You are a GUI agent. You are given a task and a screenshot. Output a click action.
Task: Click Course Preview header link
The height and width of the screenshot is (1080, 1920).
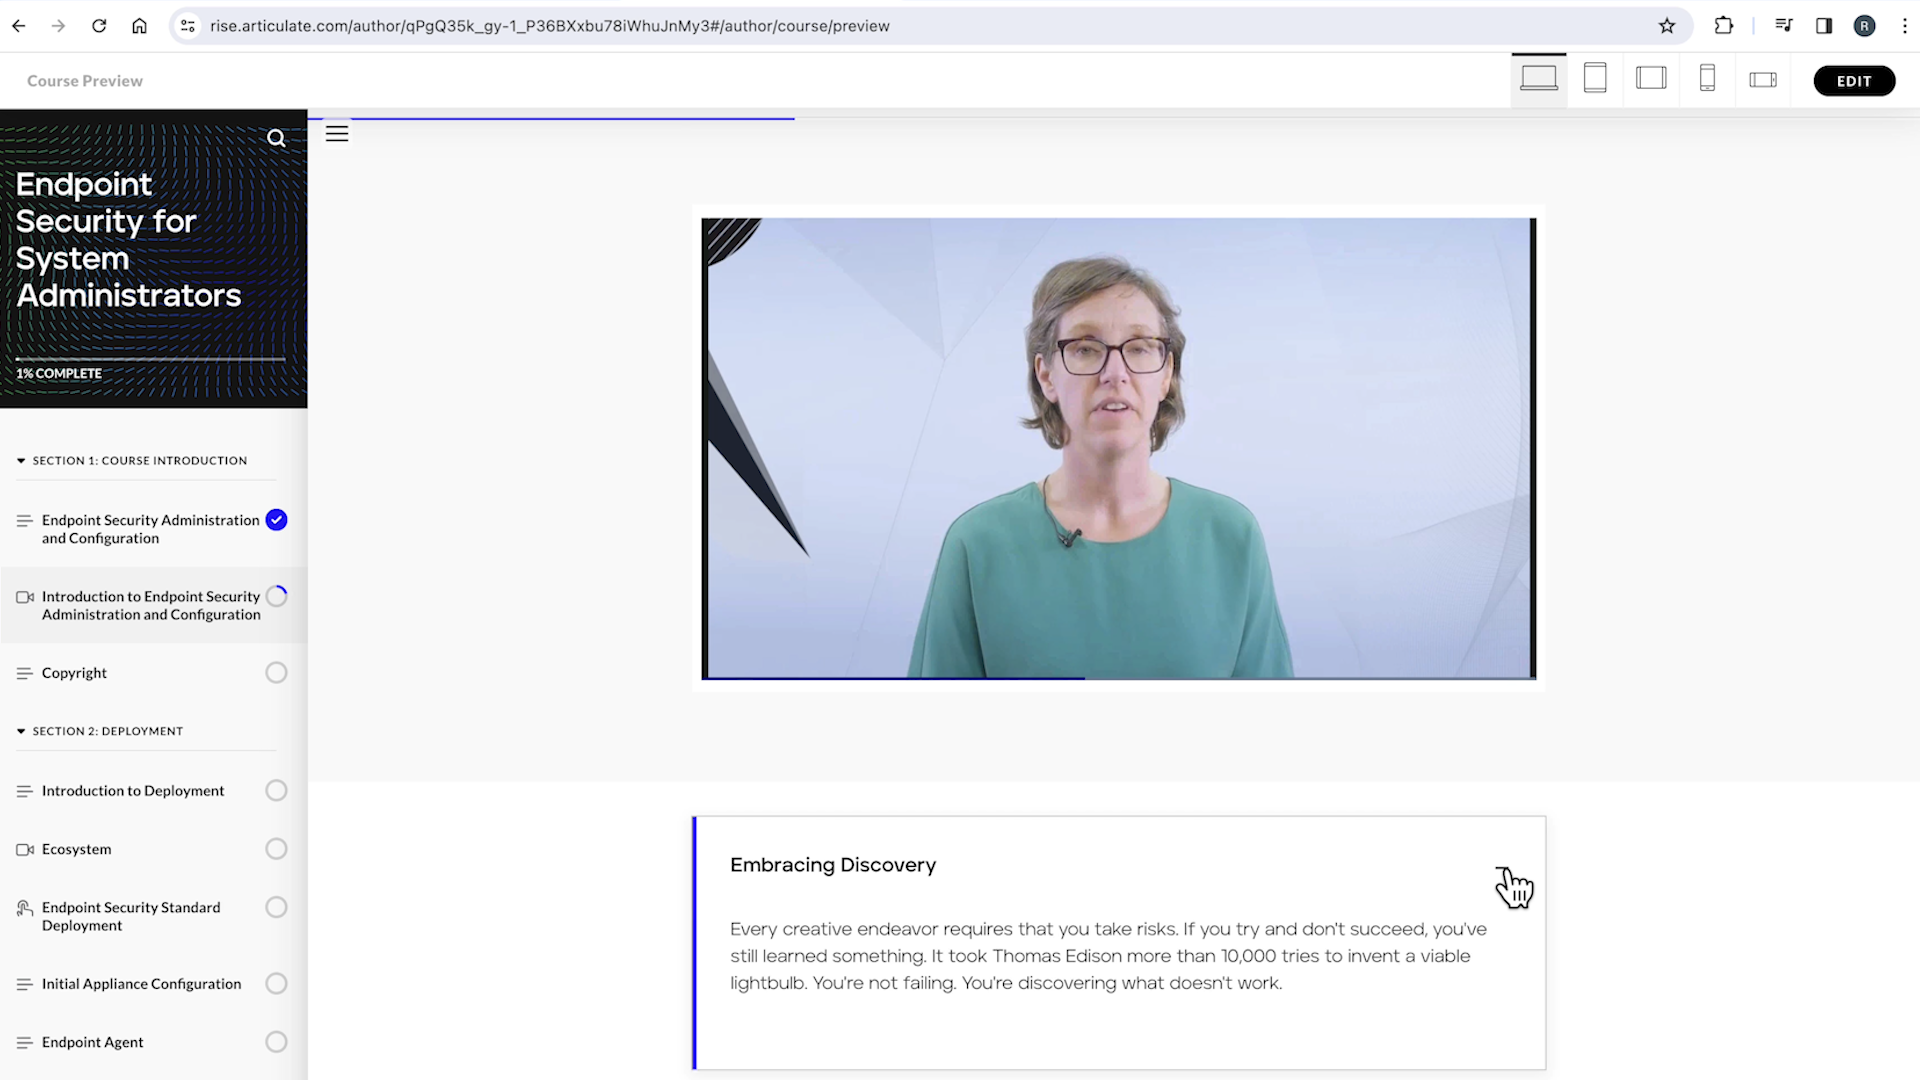pos(85,81)
